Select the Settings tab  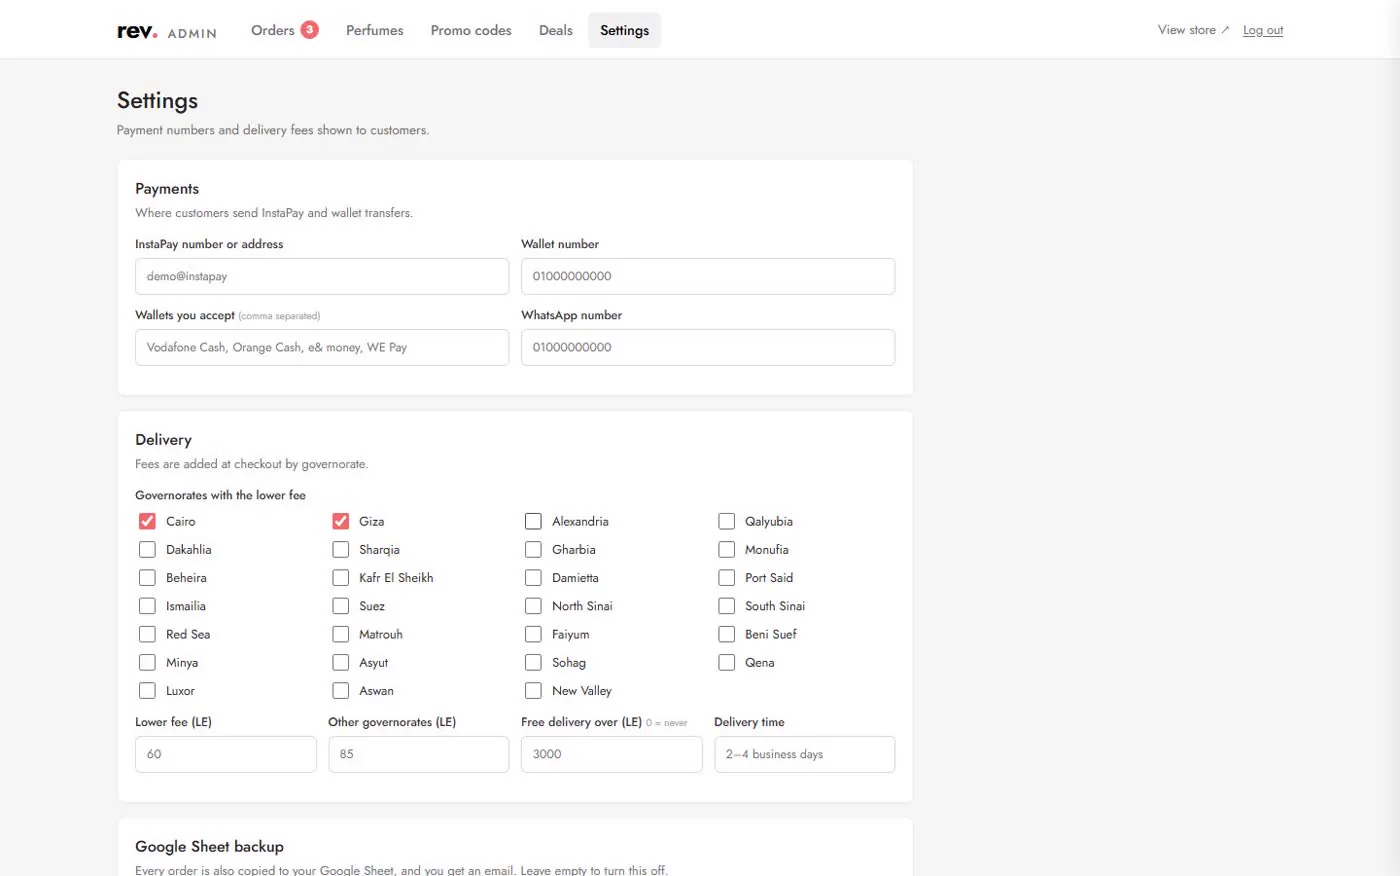625,30
